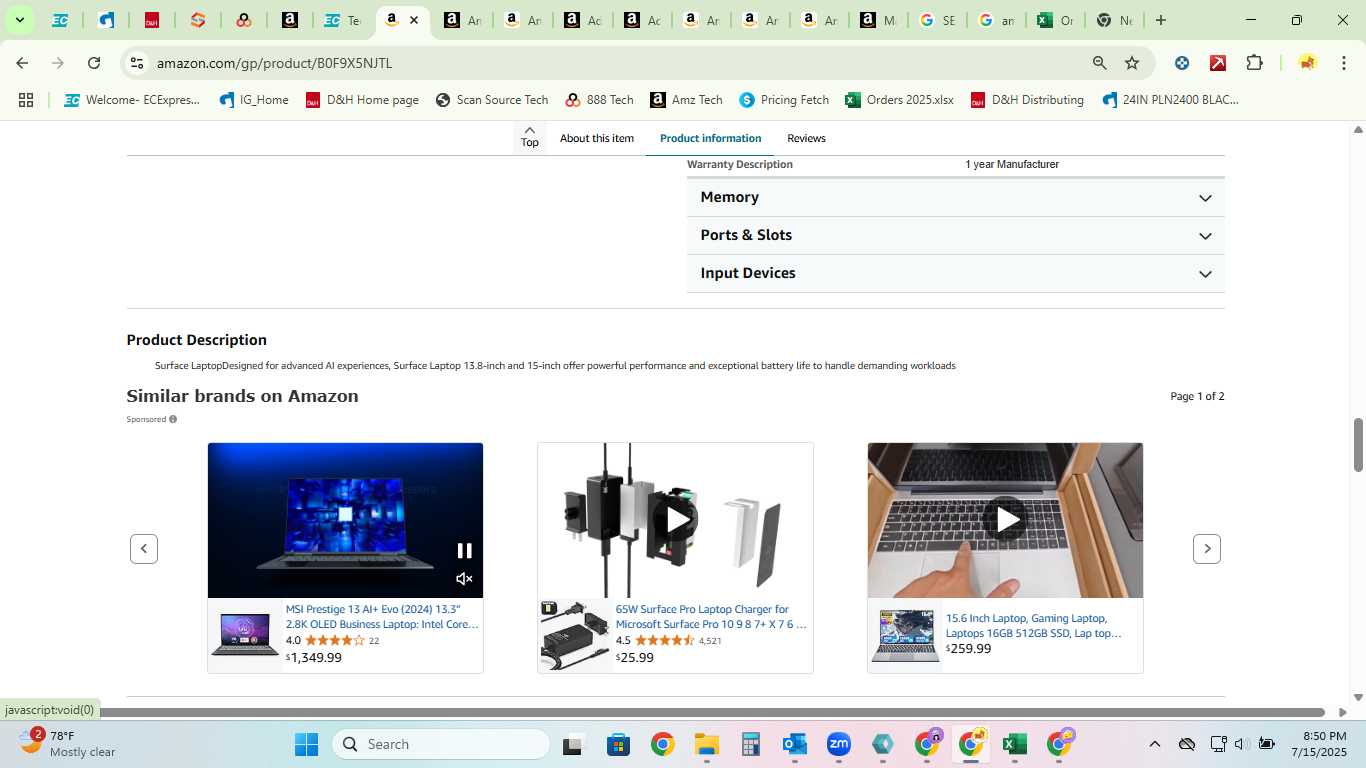Open the bookmarks apps grid icon

26,100
